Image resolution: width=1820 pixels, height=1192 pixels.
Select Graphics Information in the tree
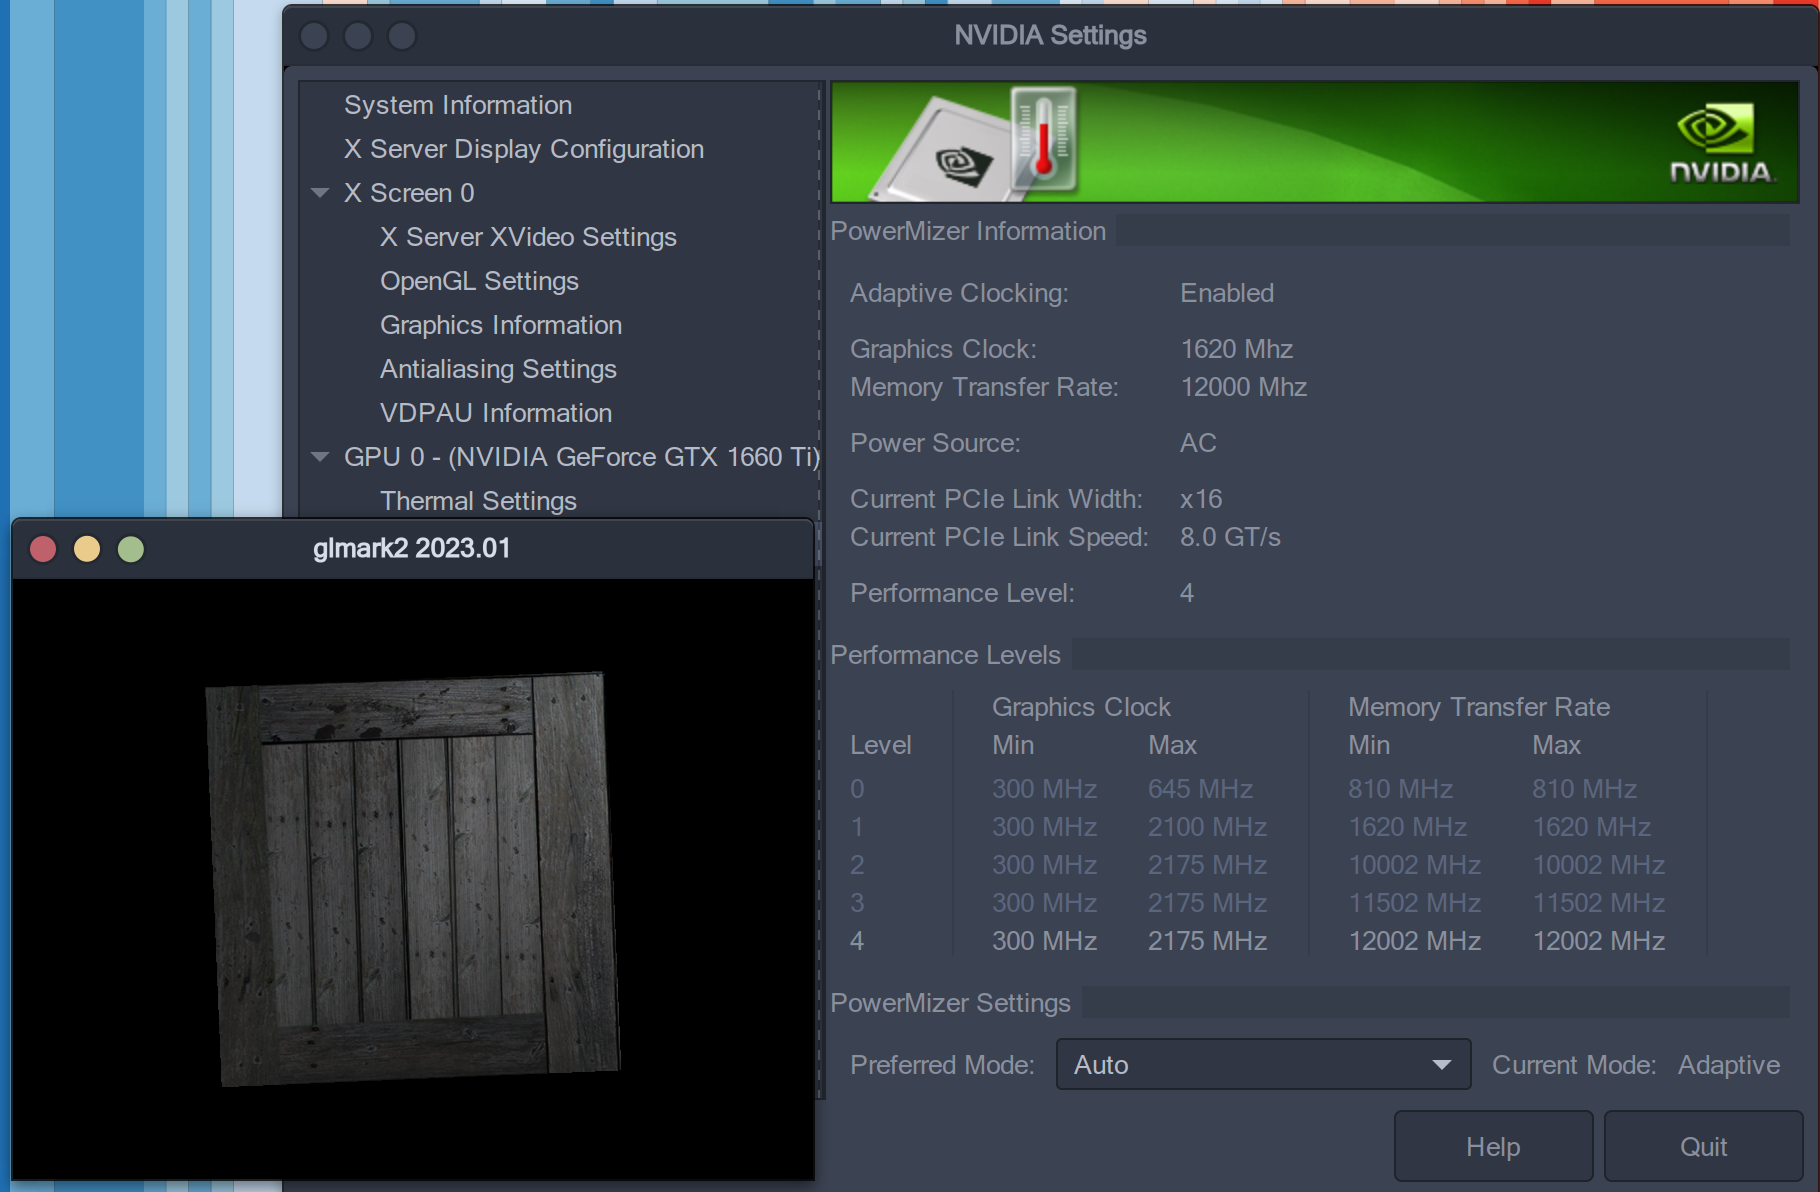500,325
